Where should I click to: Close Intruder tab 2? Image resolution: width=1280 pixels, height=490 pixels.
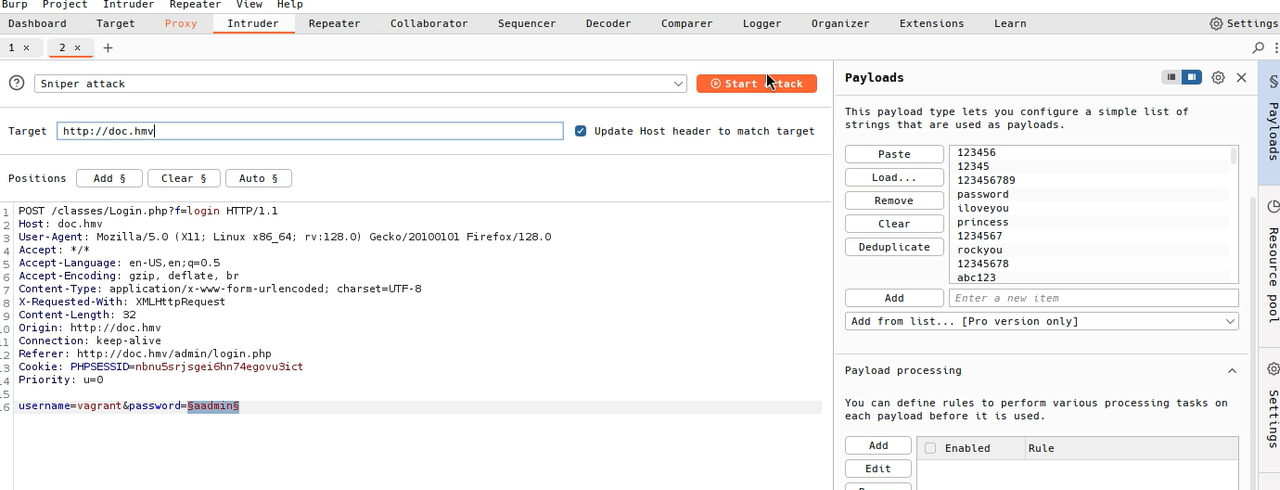(x=77, y=47)
